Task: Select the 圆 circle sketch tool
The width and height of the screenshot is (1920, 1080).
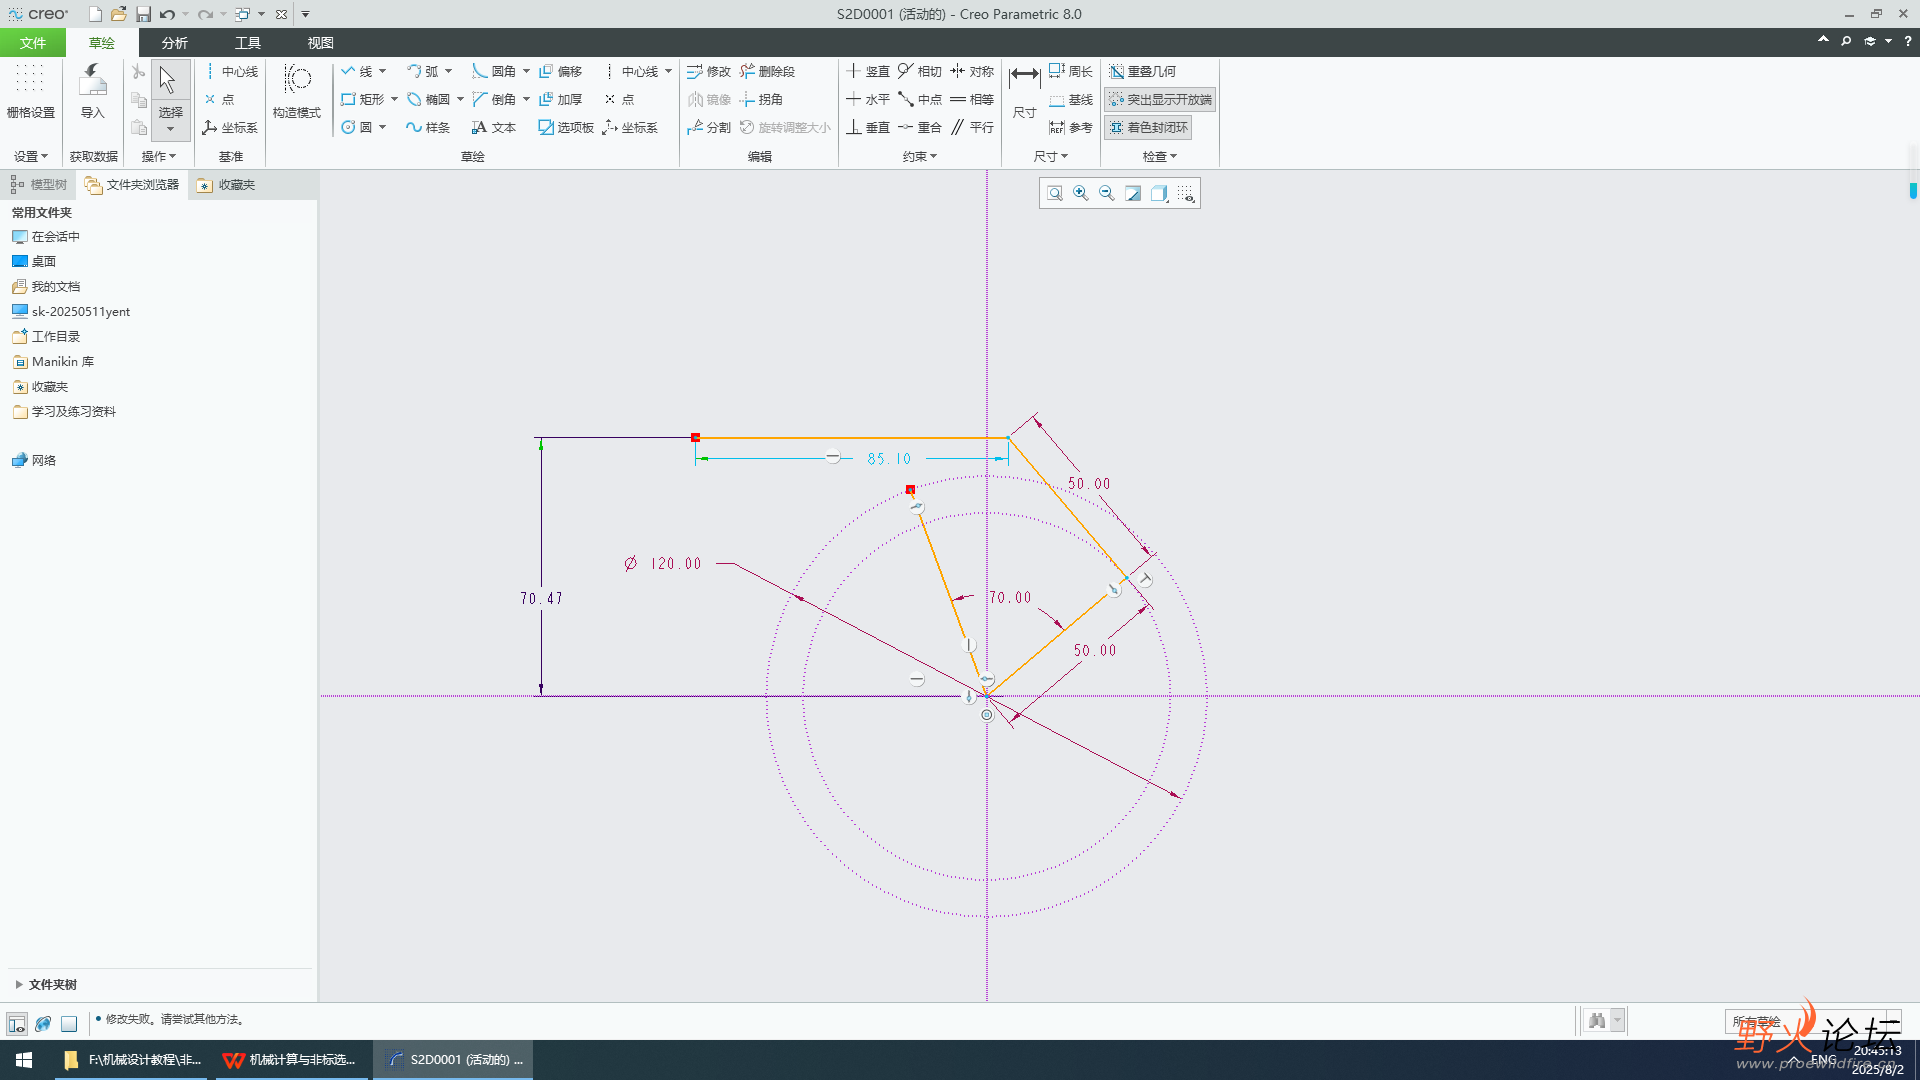Action: tap(356, 127)
